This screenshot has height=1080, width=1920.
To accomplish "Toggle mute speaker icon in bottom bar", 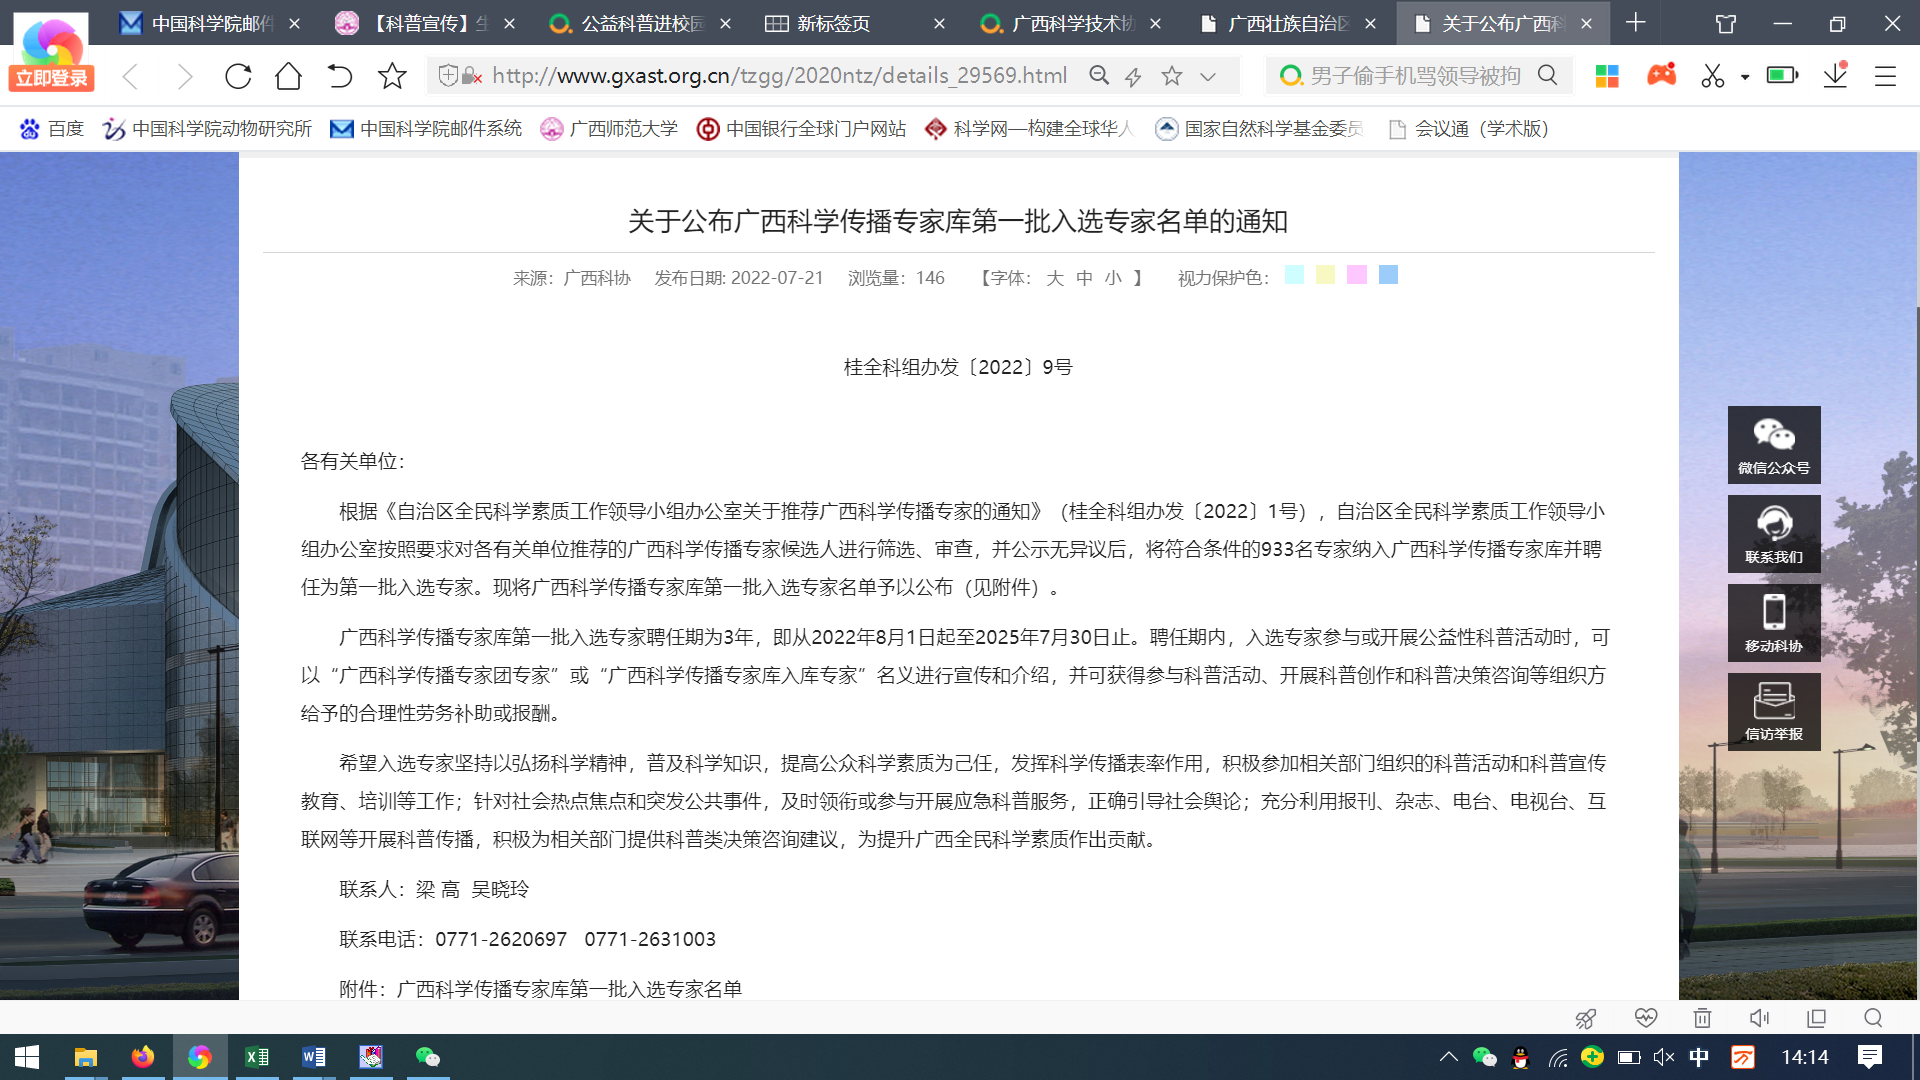I will (x=1759, y=1018).
